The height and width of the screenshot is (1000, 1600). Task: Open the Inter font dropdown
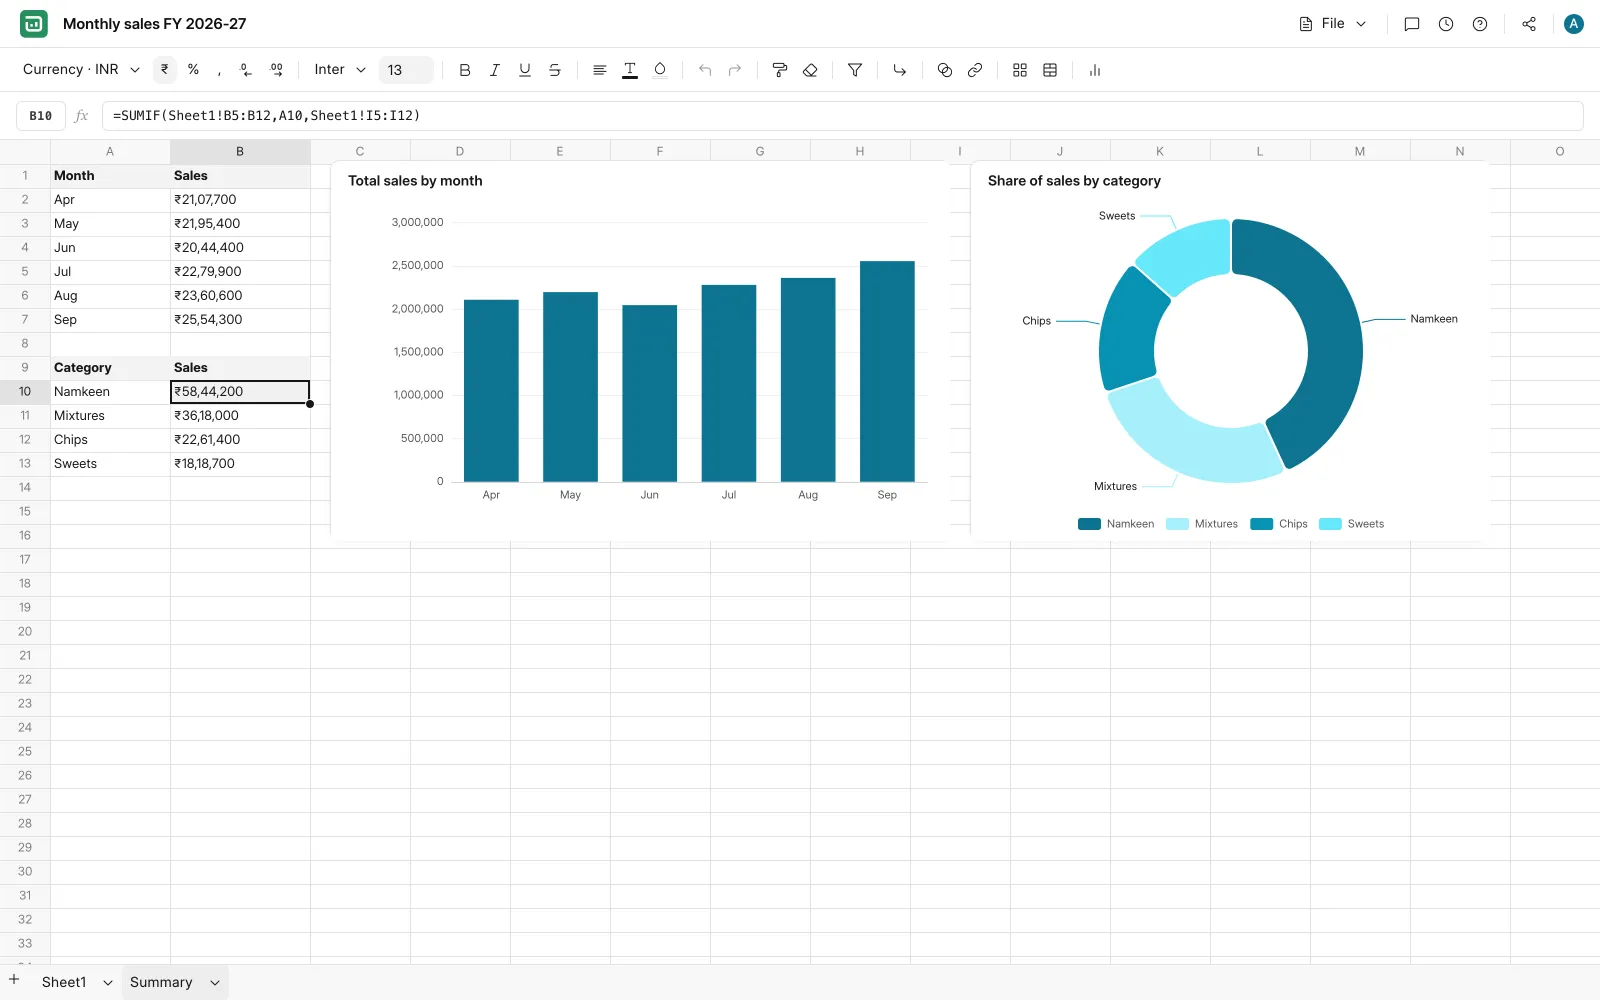pos(340,70)
